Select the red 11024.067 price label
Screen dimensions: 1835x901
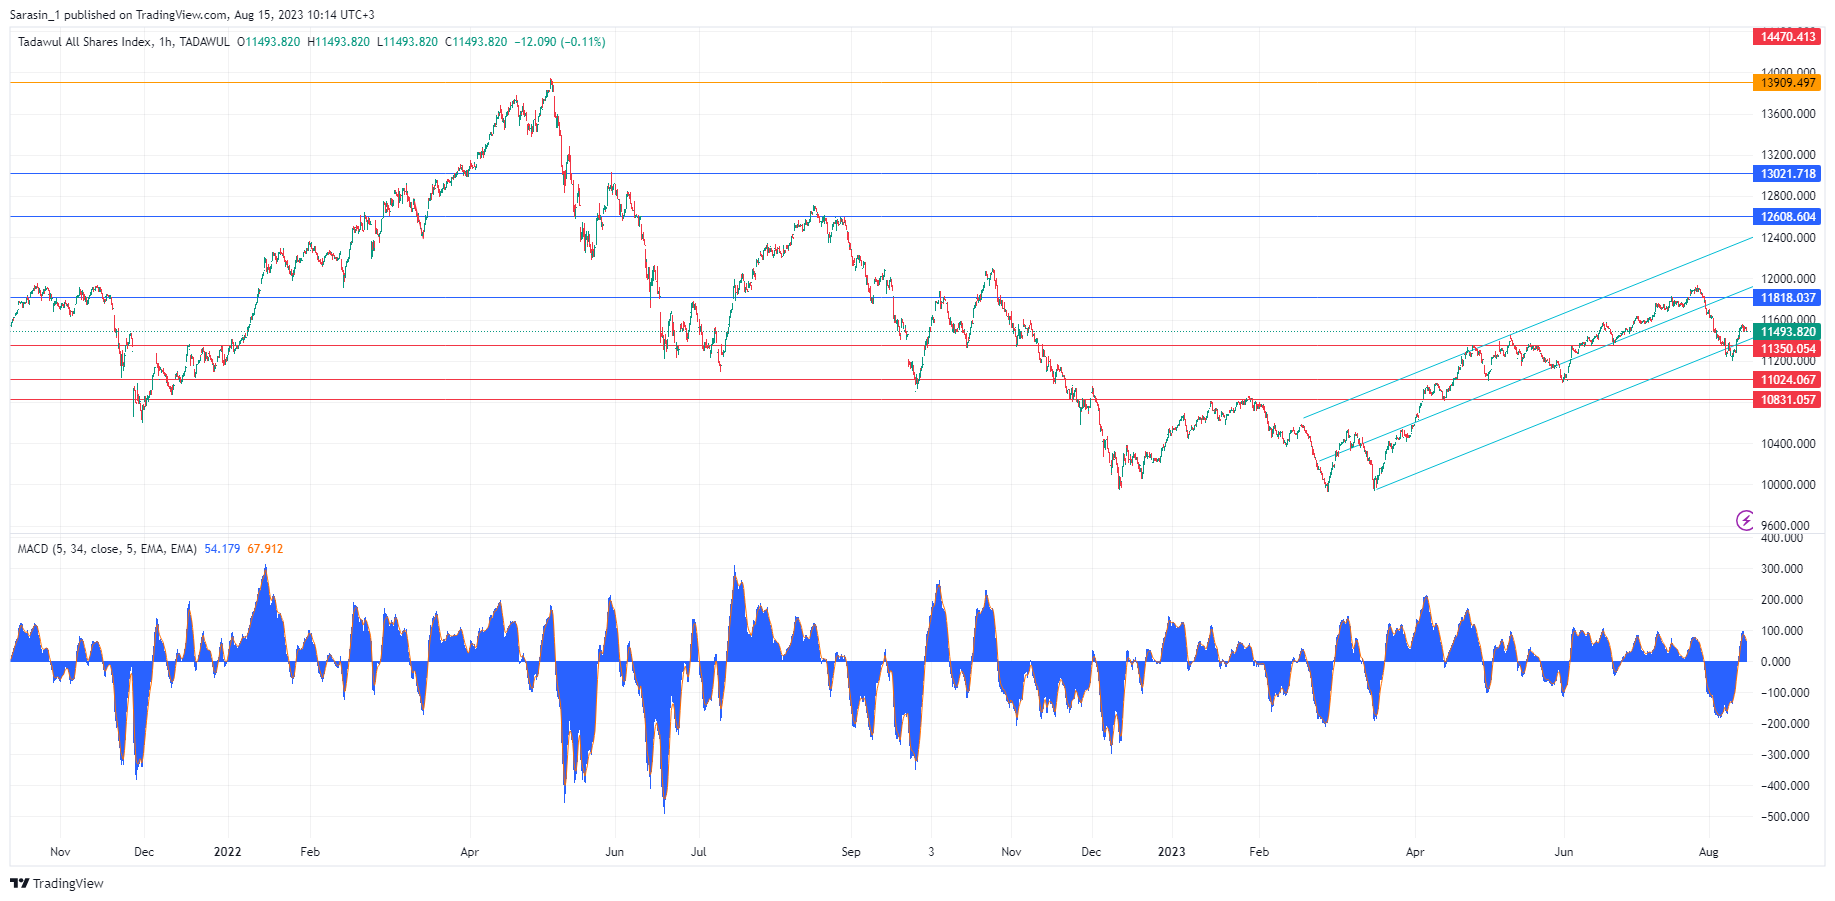(1787, 380)
